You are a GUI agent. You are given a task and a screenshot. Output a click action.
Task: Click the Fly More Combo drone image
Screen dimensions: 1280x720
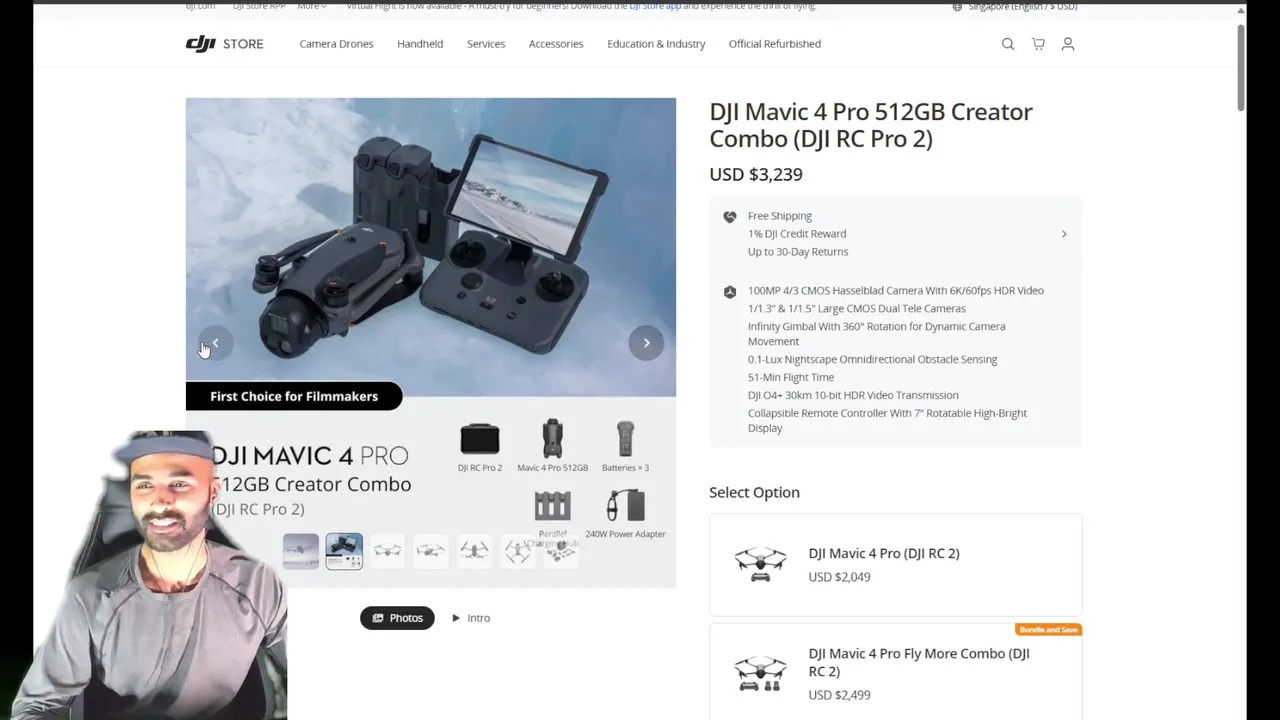click(760, 673)
